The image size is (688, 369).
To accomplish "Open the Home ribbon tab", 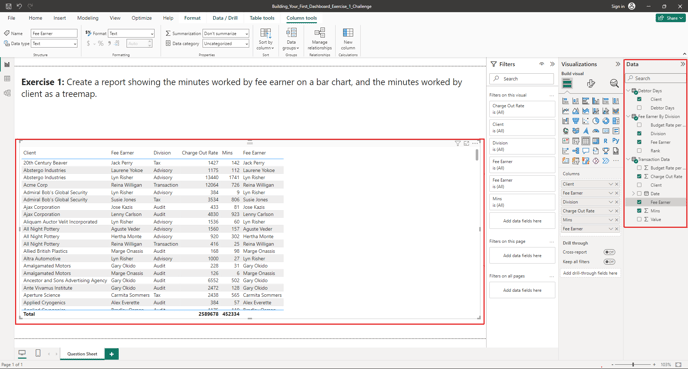I will click(x=36, y=18).
